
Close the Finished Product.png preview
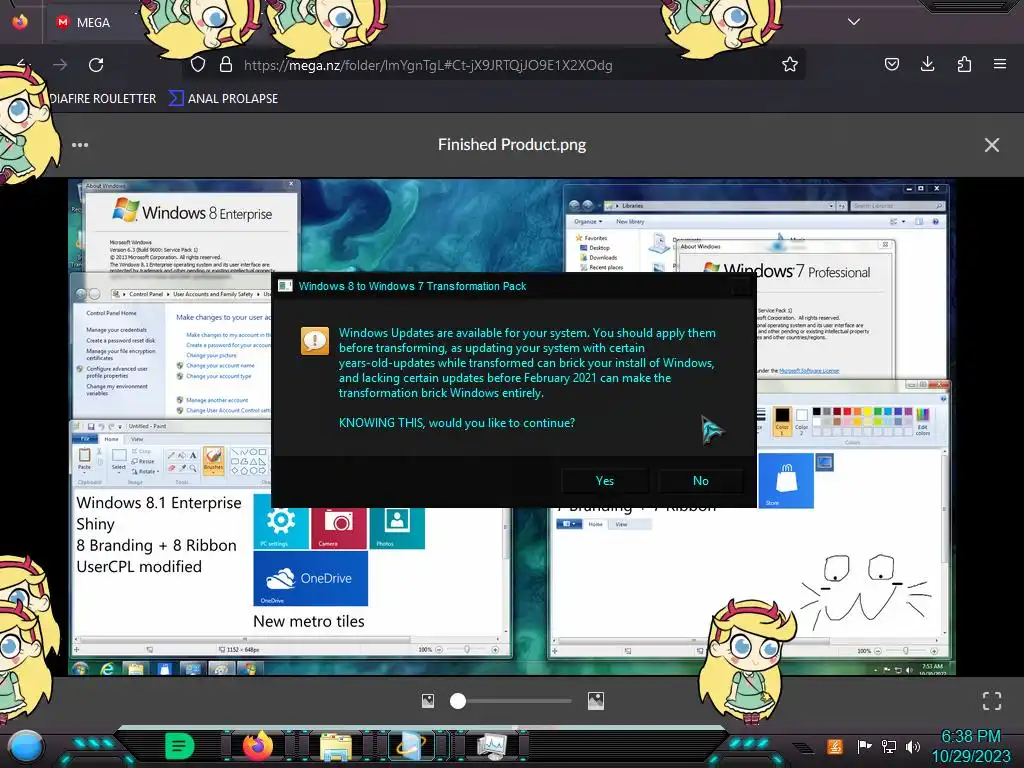(991, 145)
